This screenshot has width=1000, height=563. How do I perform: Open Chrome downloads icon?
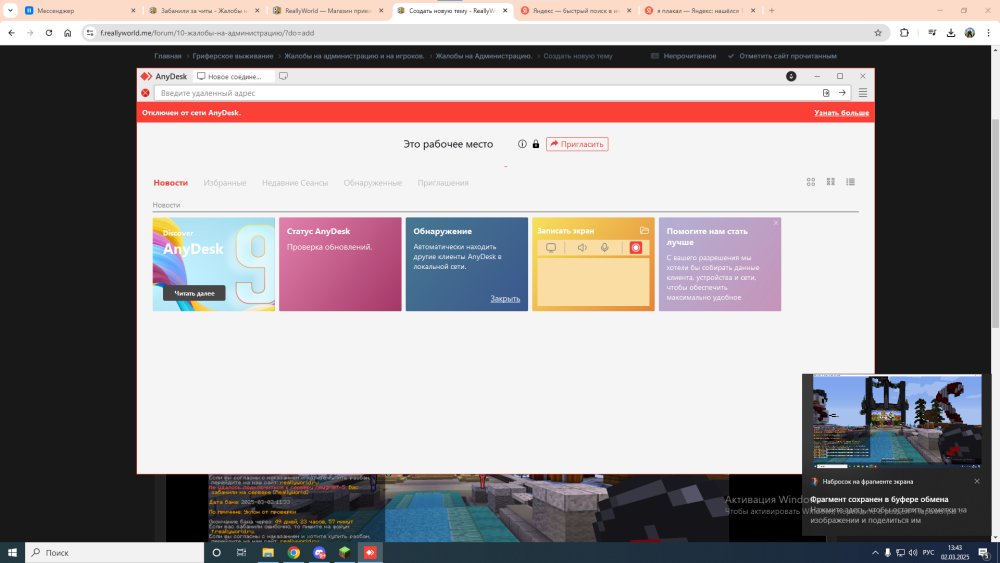[x=951, y=33]
